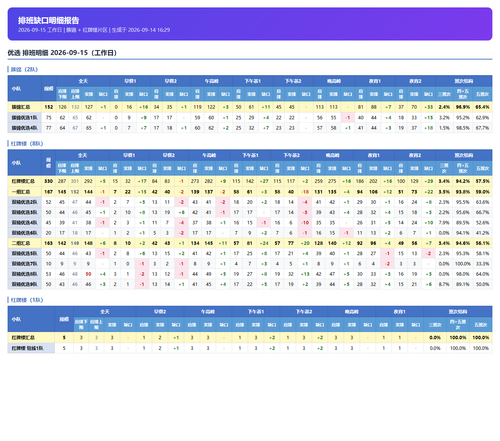Image resolution: width=500 pixels, height=441 pixels.
Task: Select the 红牌楼（8队） section heading
Action: pyautogui.click(x=27, y=144)
